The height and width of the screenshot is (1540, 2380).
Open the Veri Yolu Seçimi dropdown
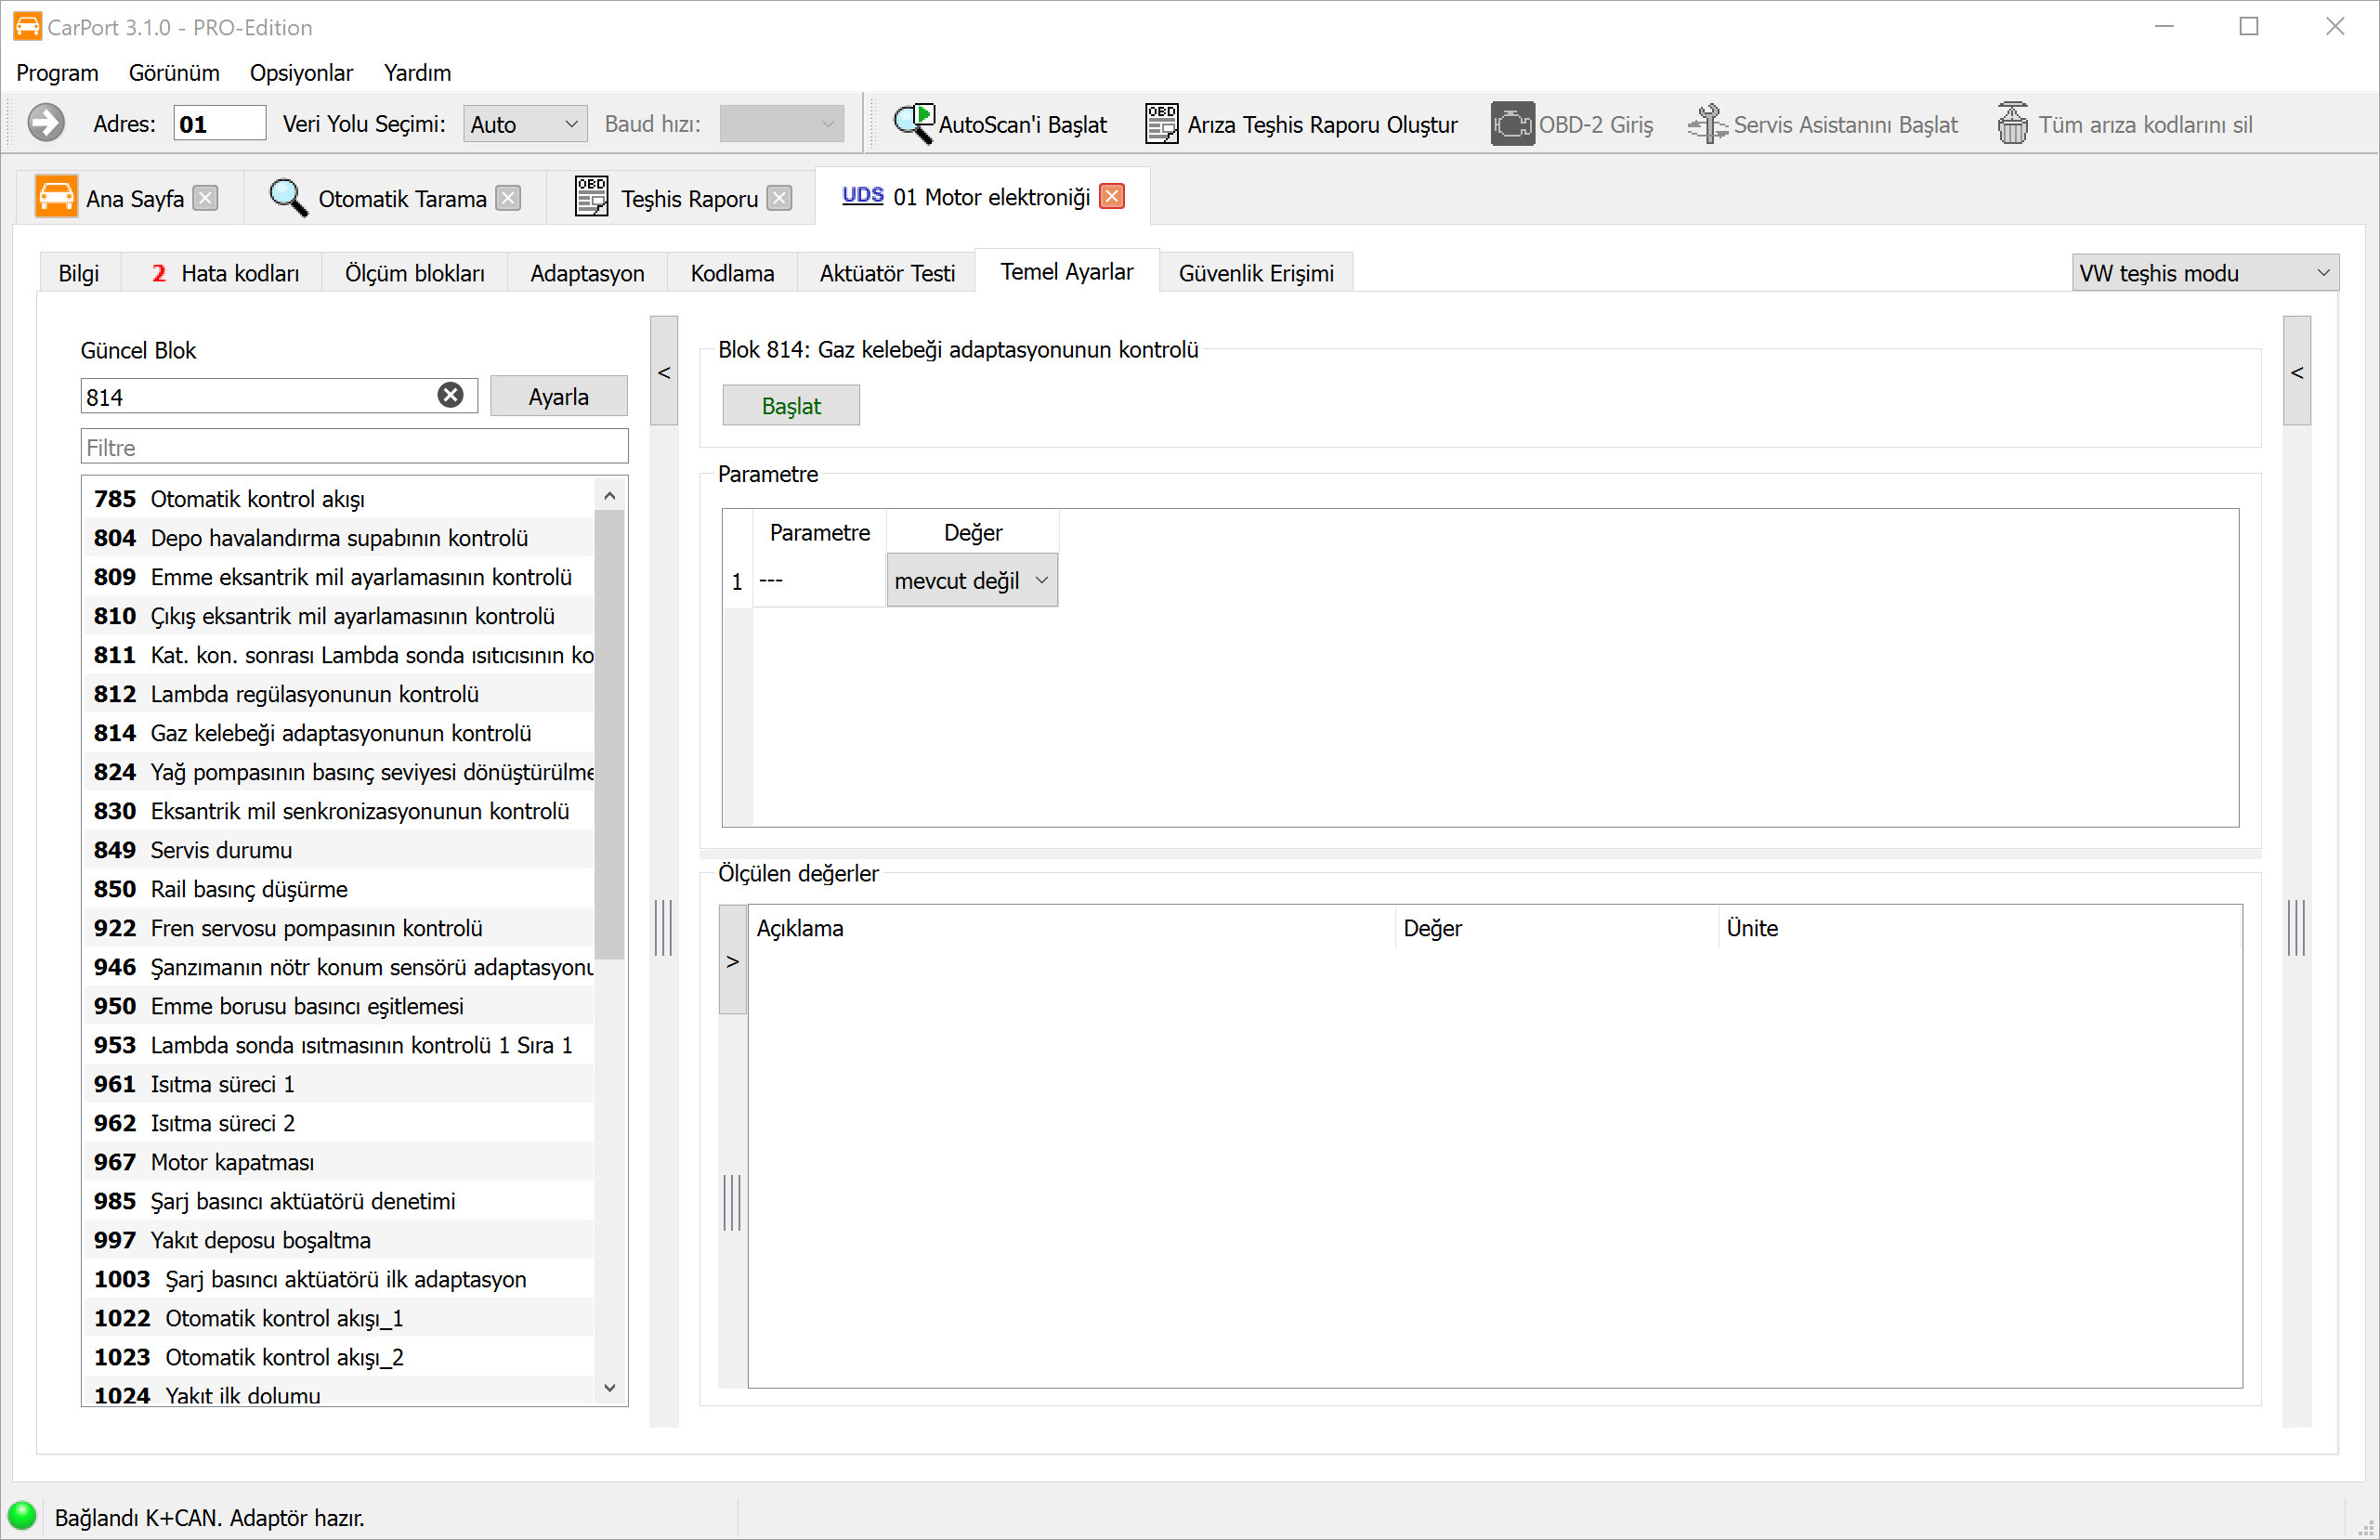(525, 124)
